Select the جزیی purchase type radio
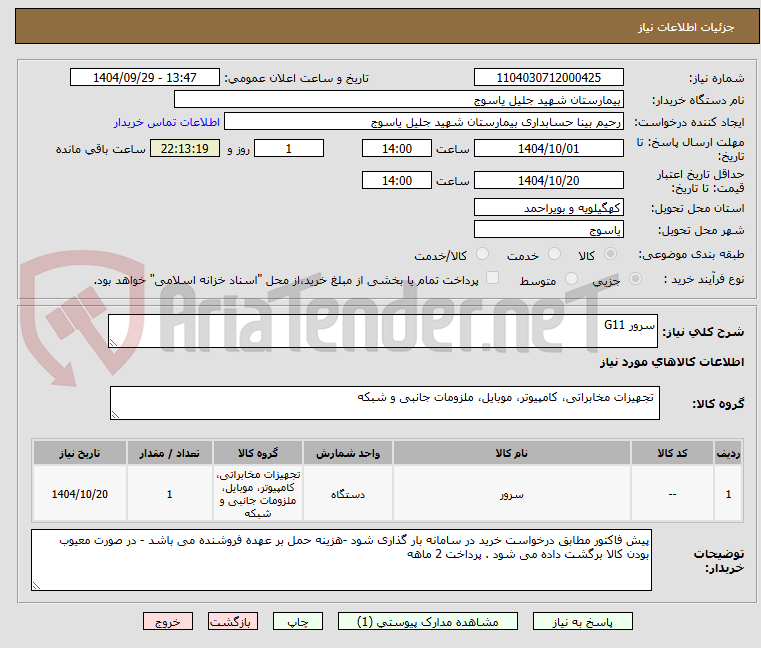This screenshot has height=648, width=761. (x=635, y=279)
